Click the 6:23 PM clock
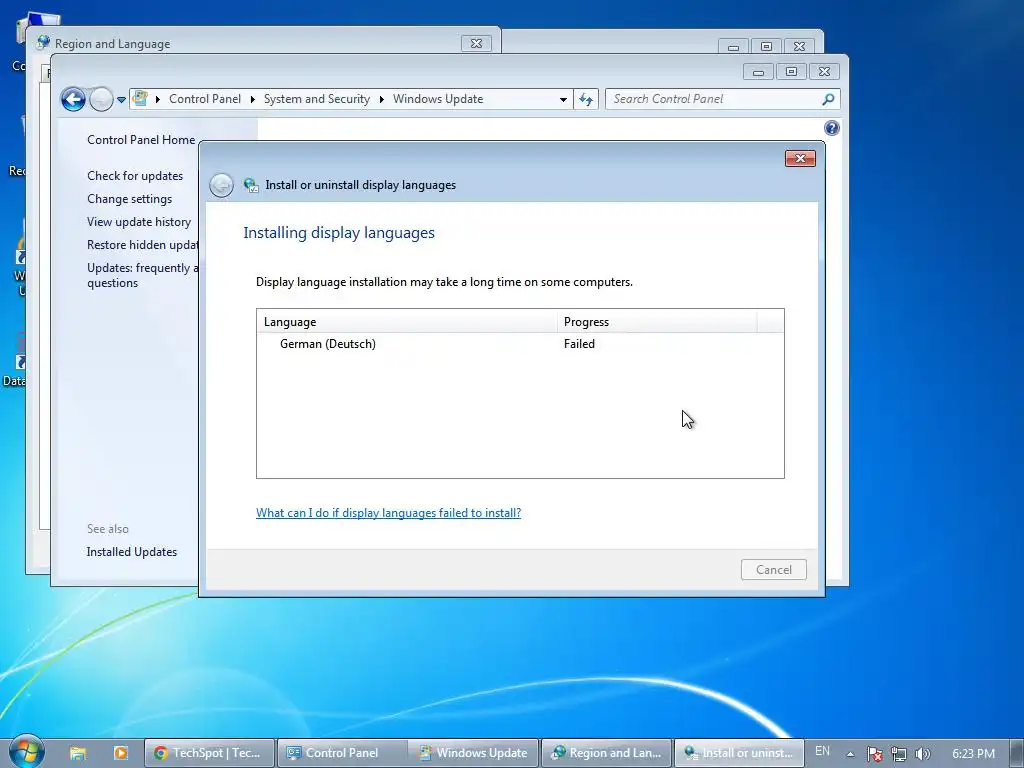 (974, 754)
